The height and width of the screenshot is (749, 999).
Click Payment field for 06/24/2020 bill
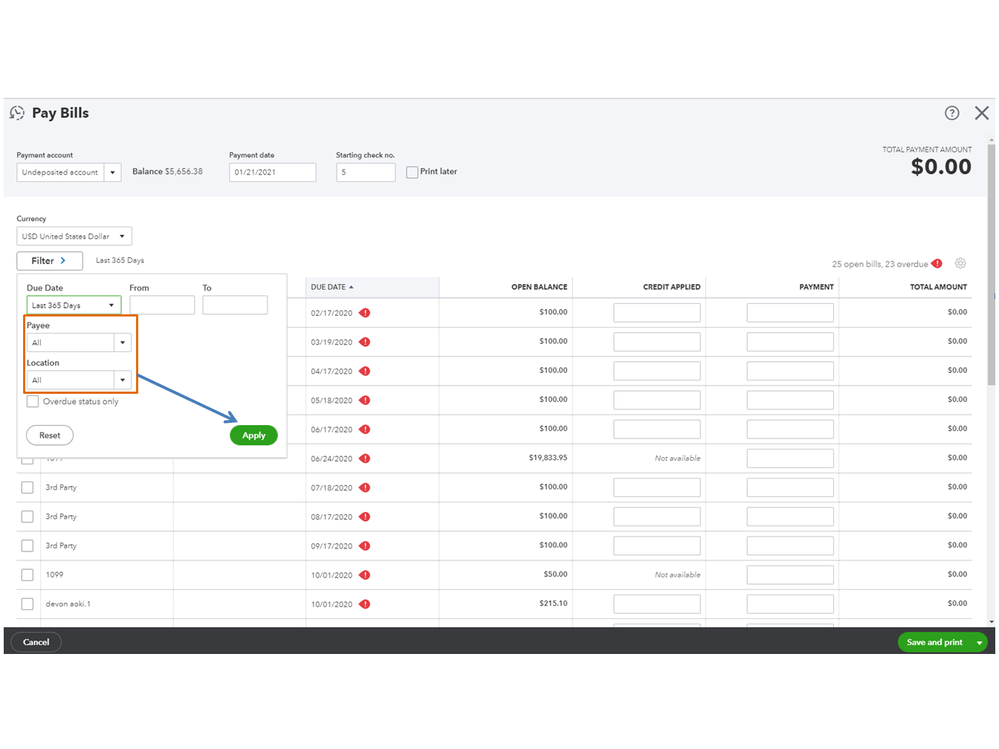click(790, 458)
